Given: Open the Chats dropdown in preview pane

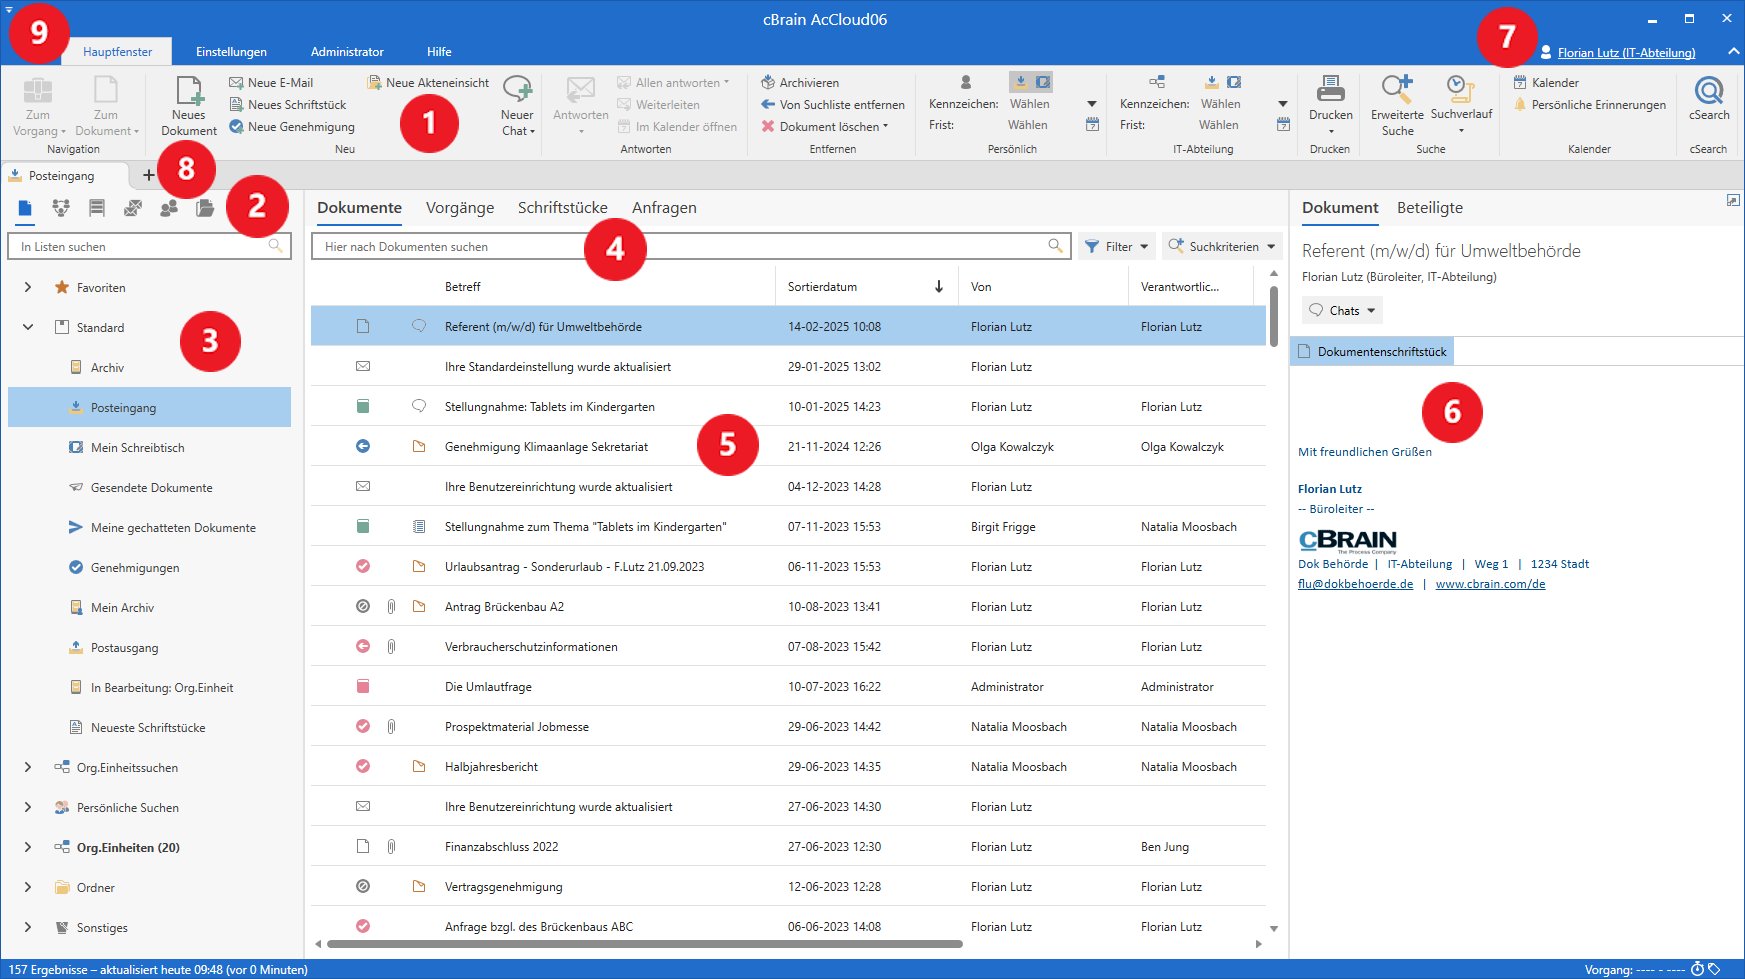Looking at the screenshot, I should pyautogui.click(x=1343, y=311).
